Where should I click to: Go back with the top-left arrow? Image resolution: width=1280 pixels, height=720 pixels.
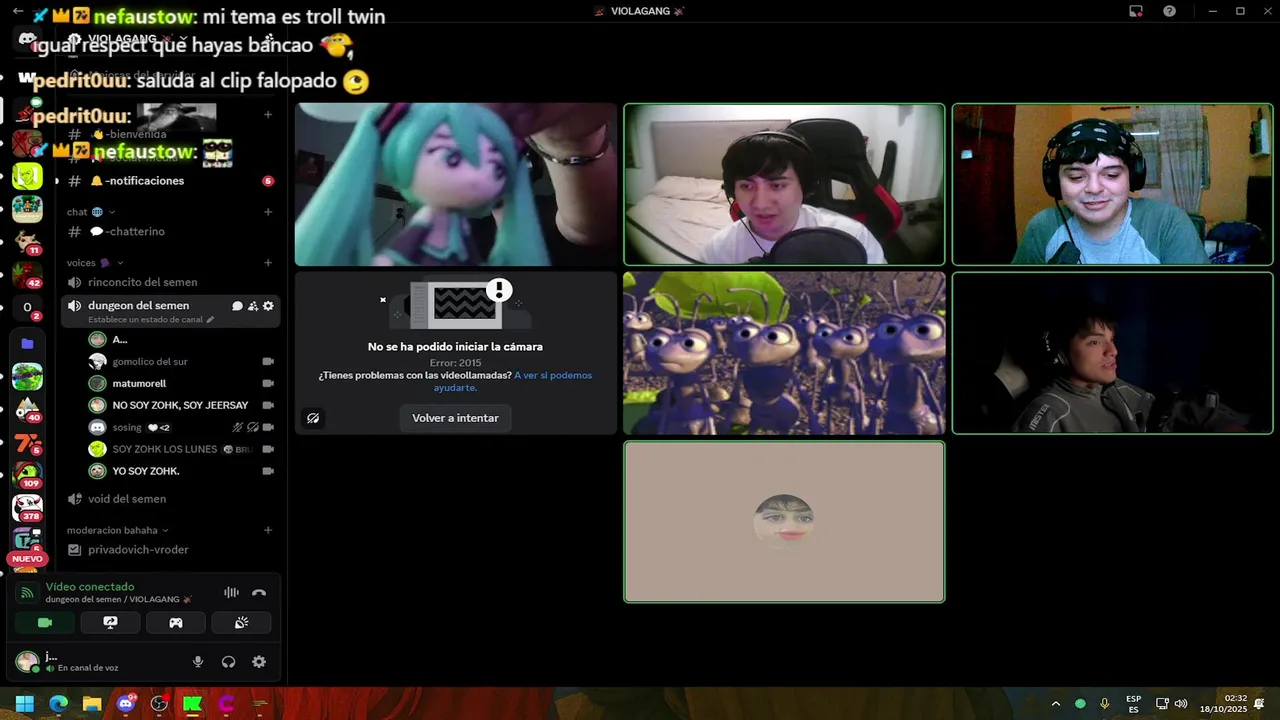tap(18, 11)
